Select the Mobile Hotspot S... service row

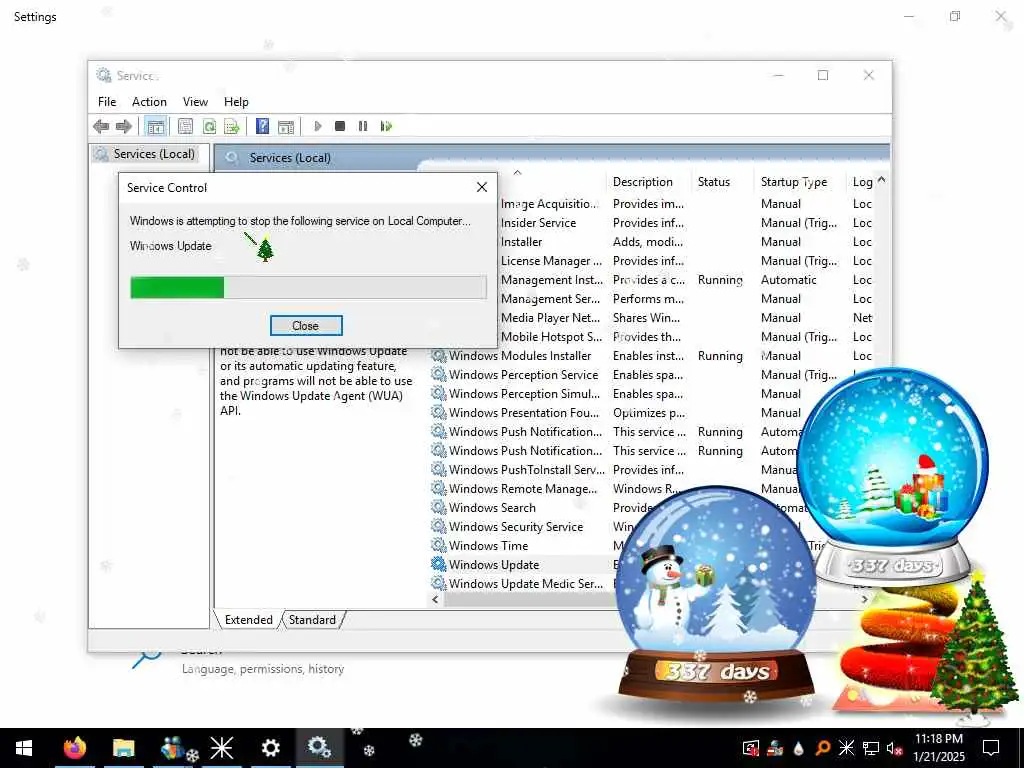click(x=686, y=337)
